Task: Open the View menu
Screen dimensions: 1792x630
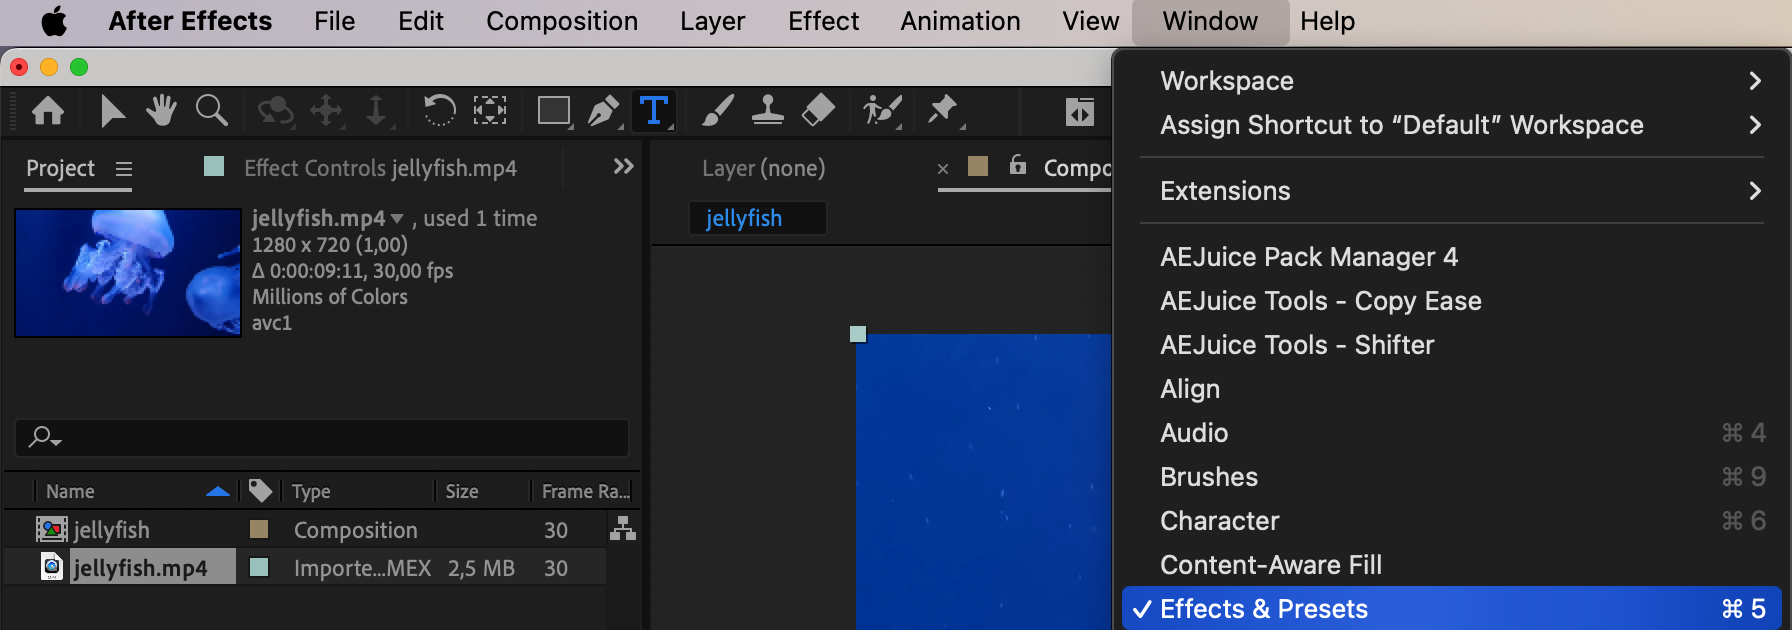Action: 1091,21
